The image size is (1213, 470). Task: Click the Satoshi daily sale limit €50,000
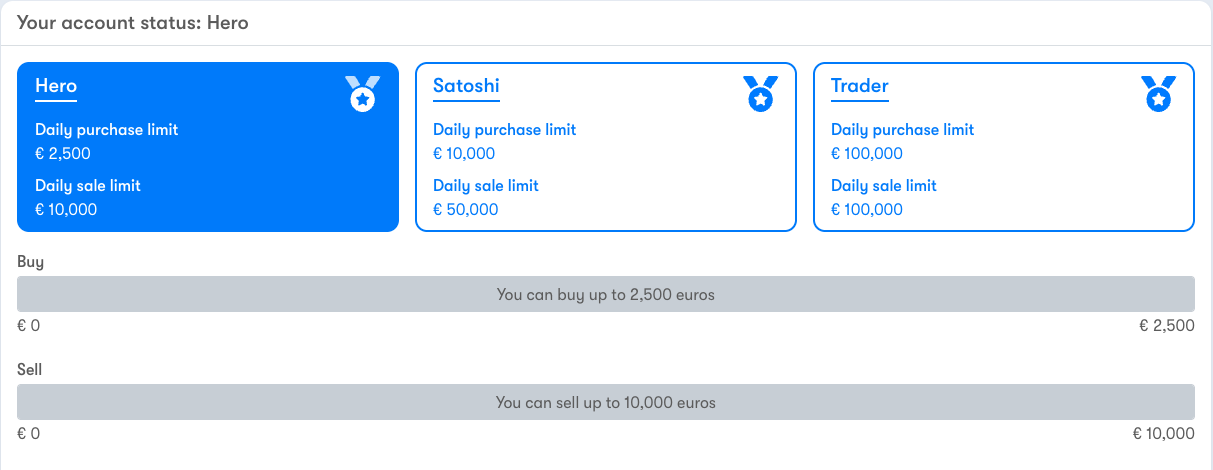[x=466, y=210]
